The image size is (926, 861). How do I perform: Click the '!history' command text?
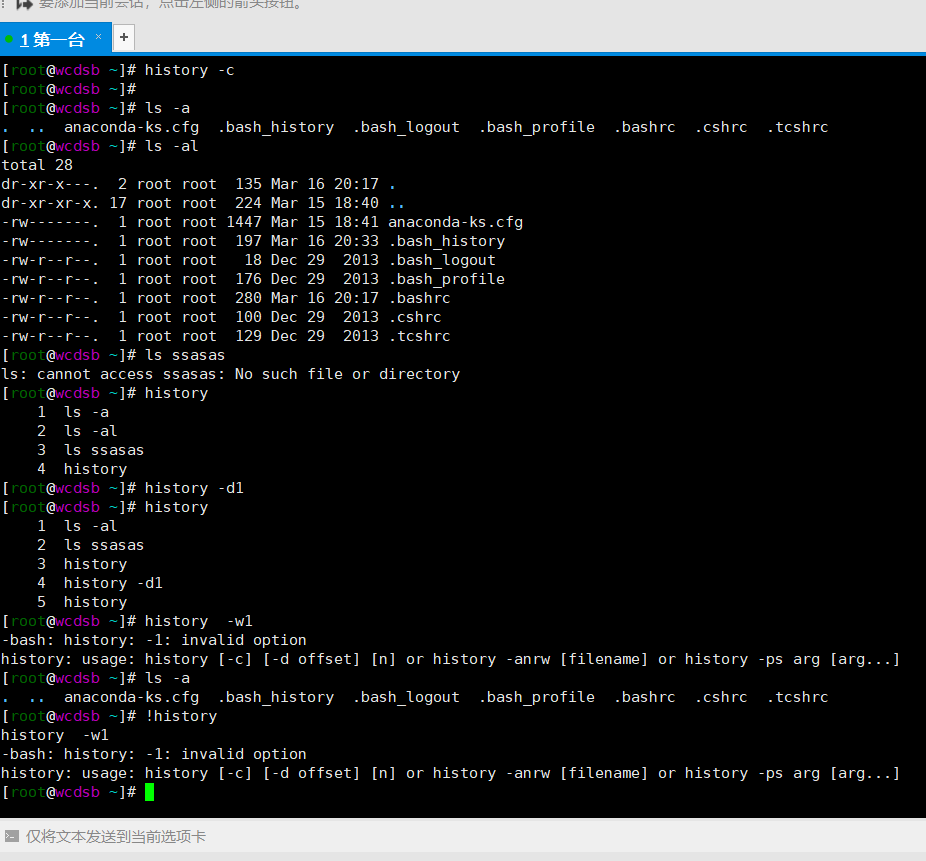pos(181,716)
